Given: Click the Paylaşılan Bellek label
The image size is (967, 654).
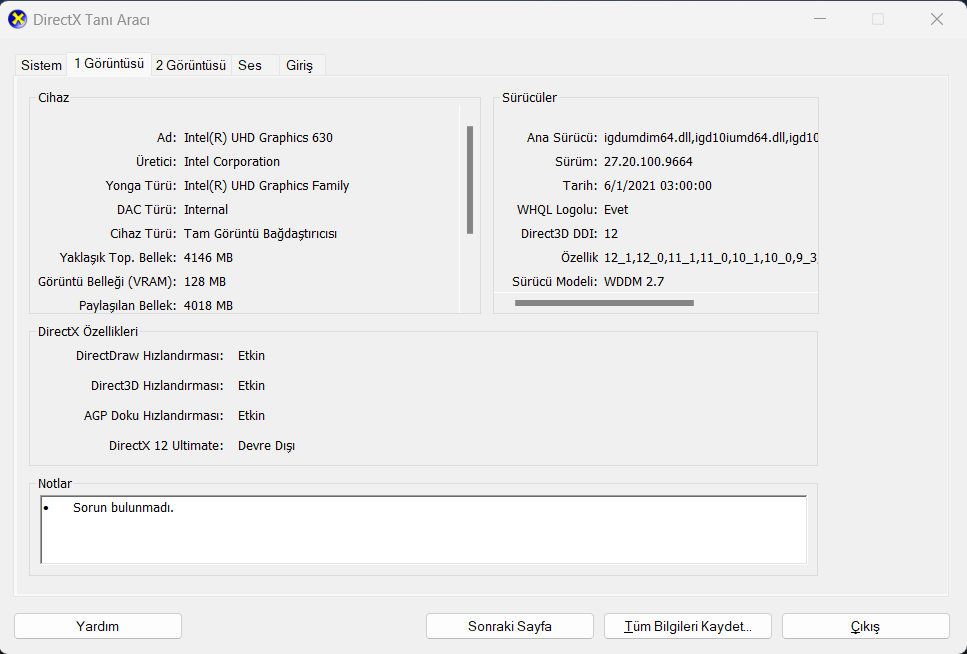Looking at the screenshot, I should pos(128,306).
